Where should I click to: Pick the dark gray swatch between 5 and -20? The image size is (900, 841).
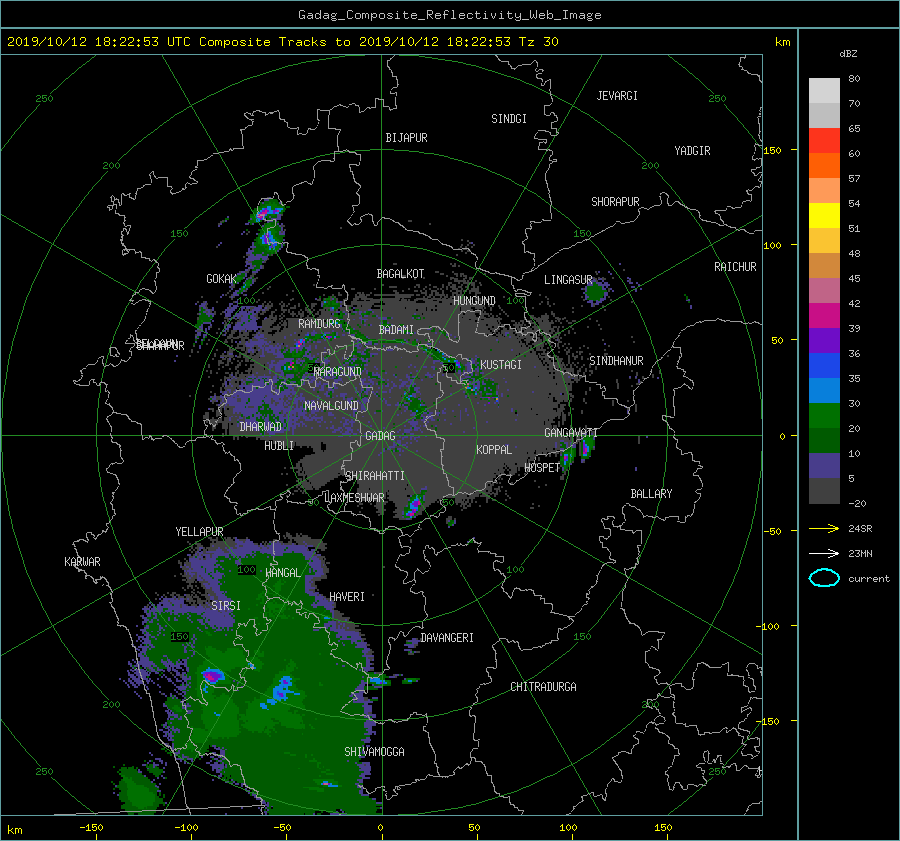tap(824, 490)
